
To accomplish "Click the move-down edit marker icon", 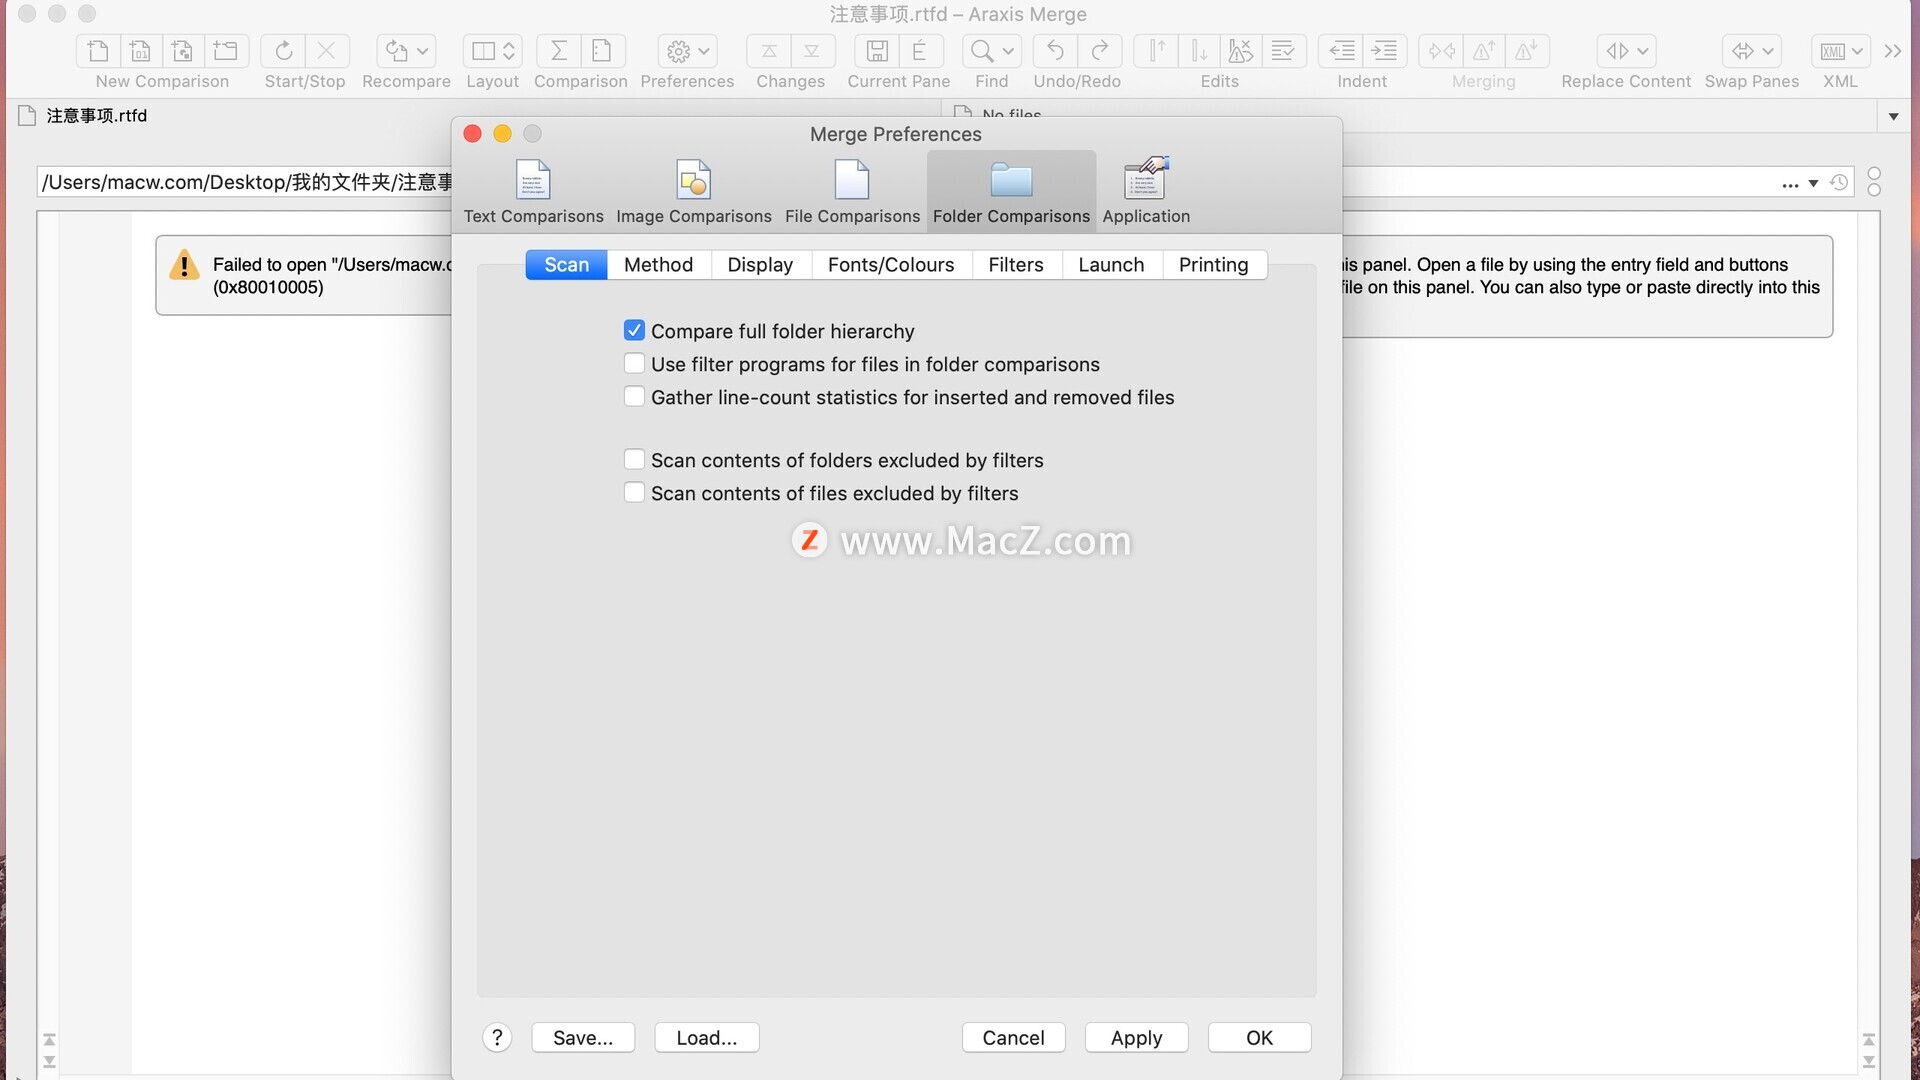I will click(1199, 51).
